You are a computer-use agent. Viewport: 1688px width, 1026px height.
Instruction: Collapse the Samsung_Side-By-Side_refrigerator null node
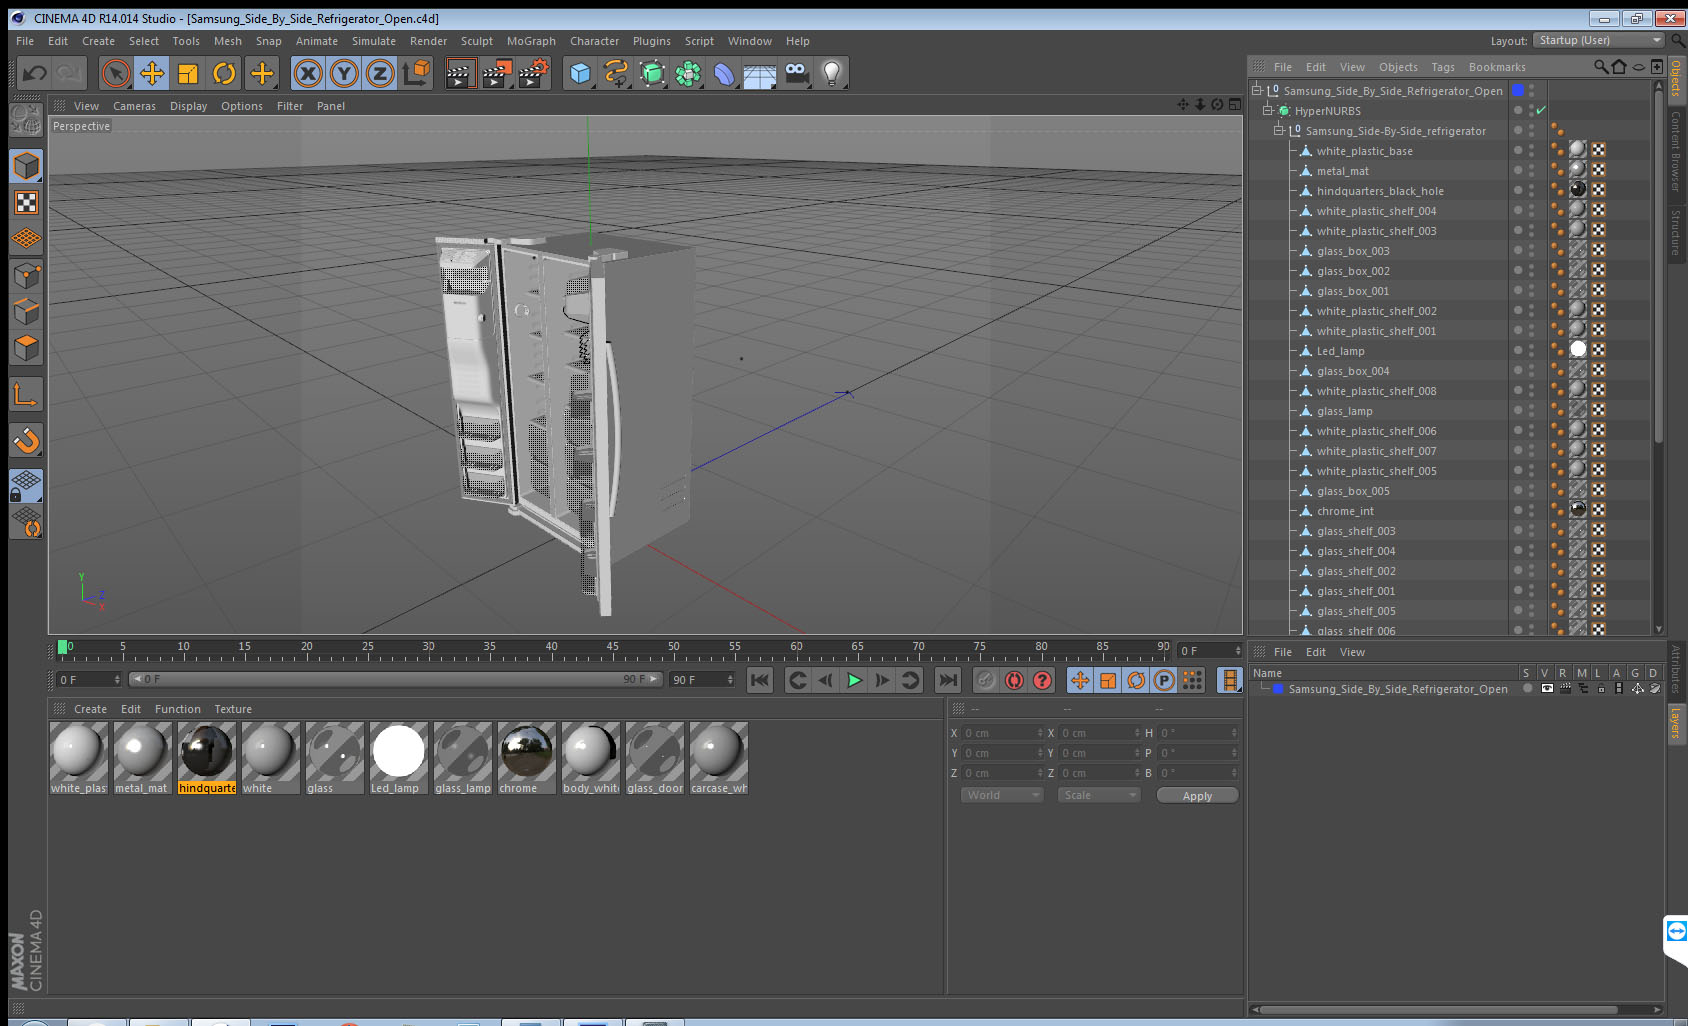click(x=1278, y=130)
